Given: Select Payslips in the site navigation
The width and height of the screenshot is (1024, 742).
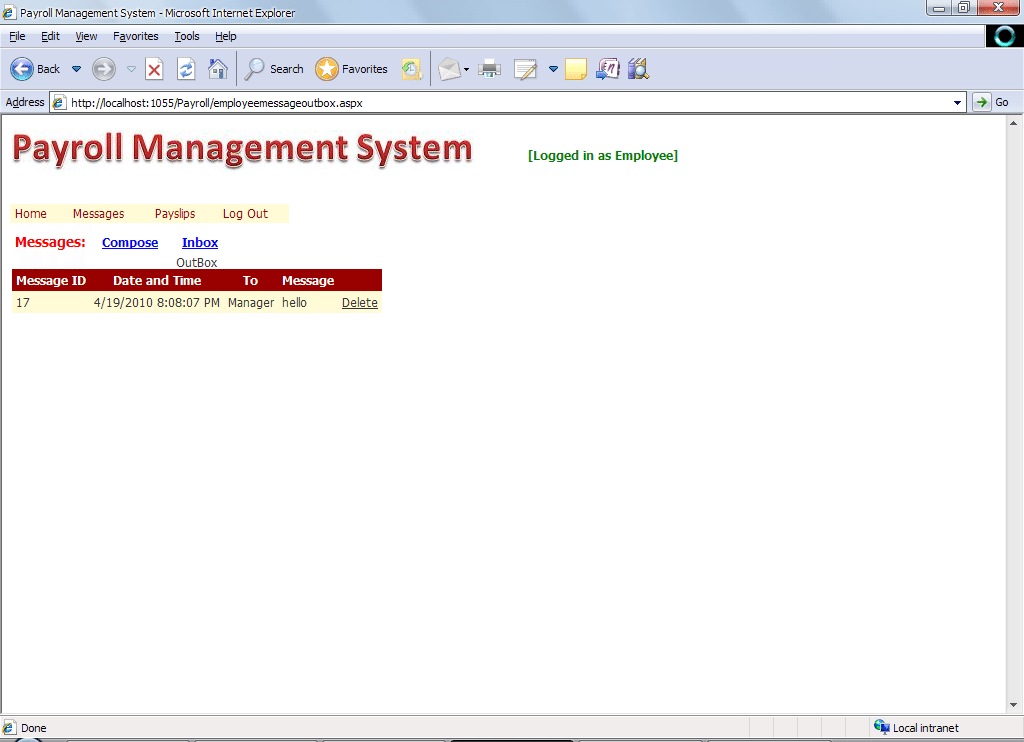Looking at the screenshot, I should click(x=175, y=214).
